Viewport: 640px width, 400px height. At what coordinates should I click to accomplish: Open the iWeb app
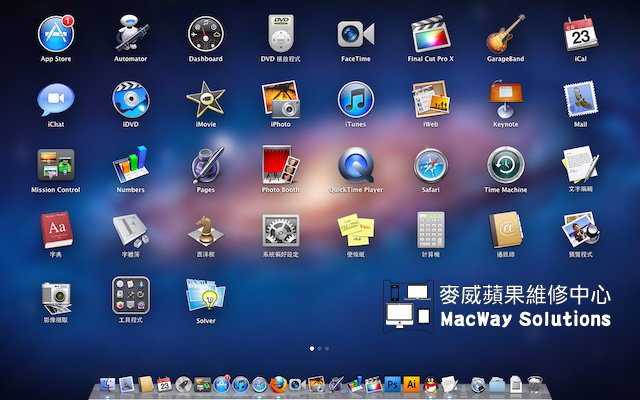point(431,100)
